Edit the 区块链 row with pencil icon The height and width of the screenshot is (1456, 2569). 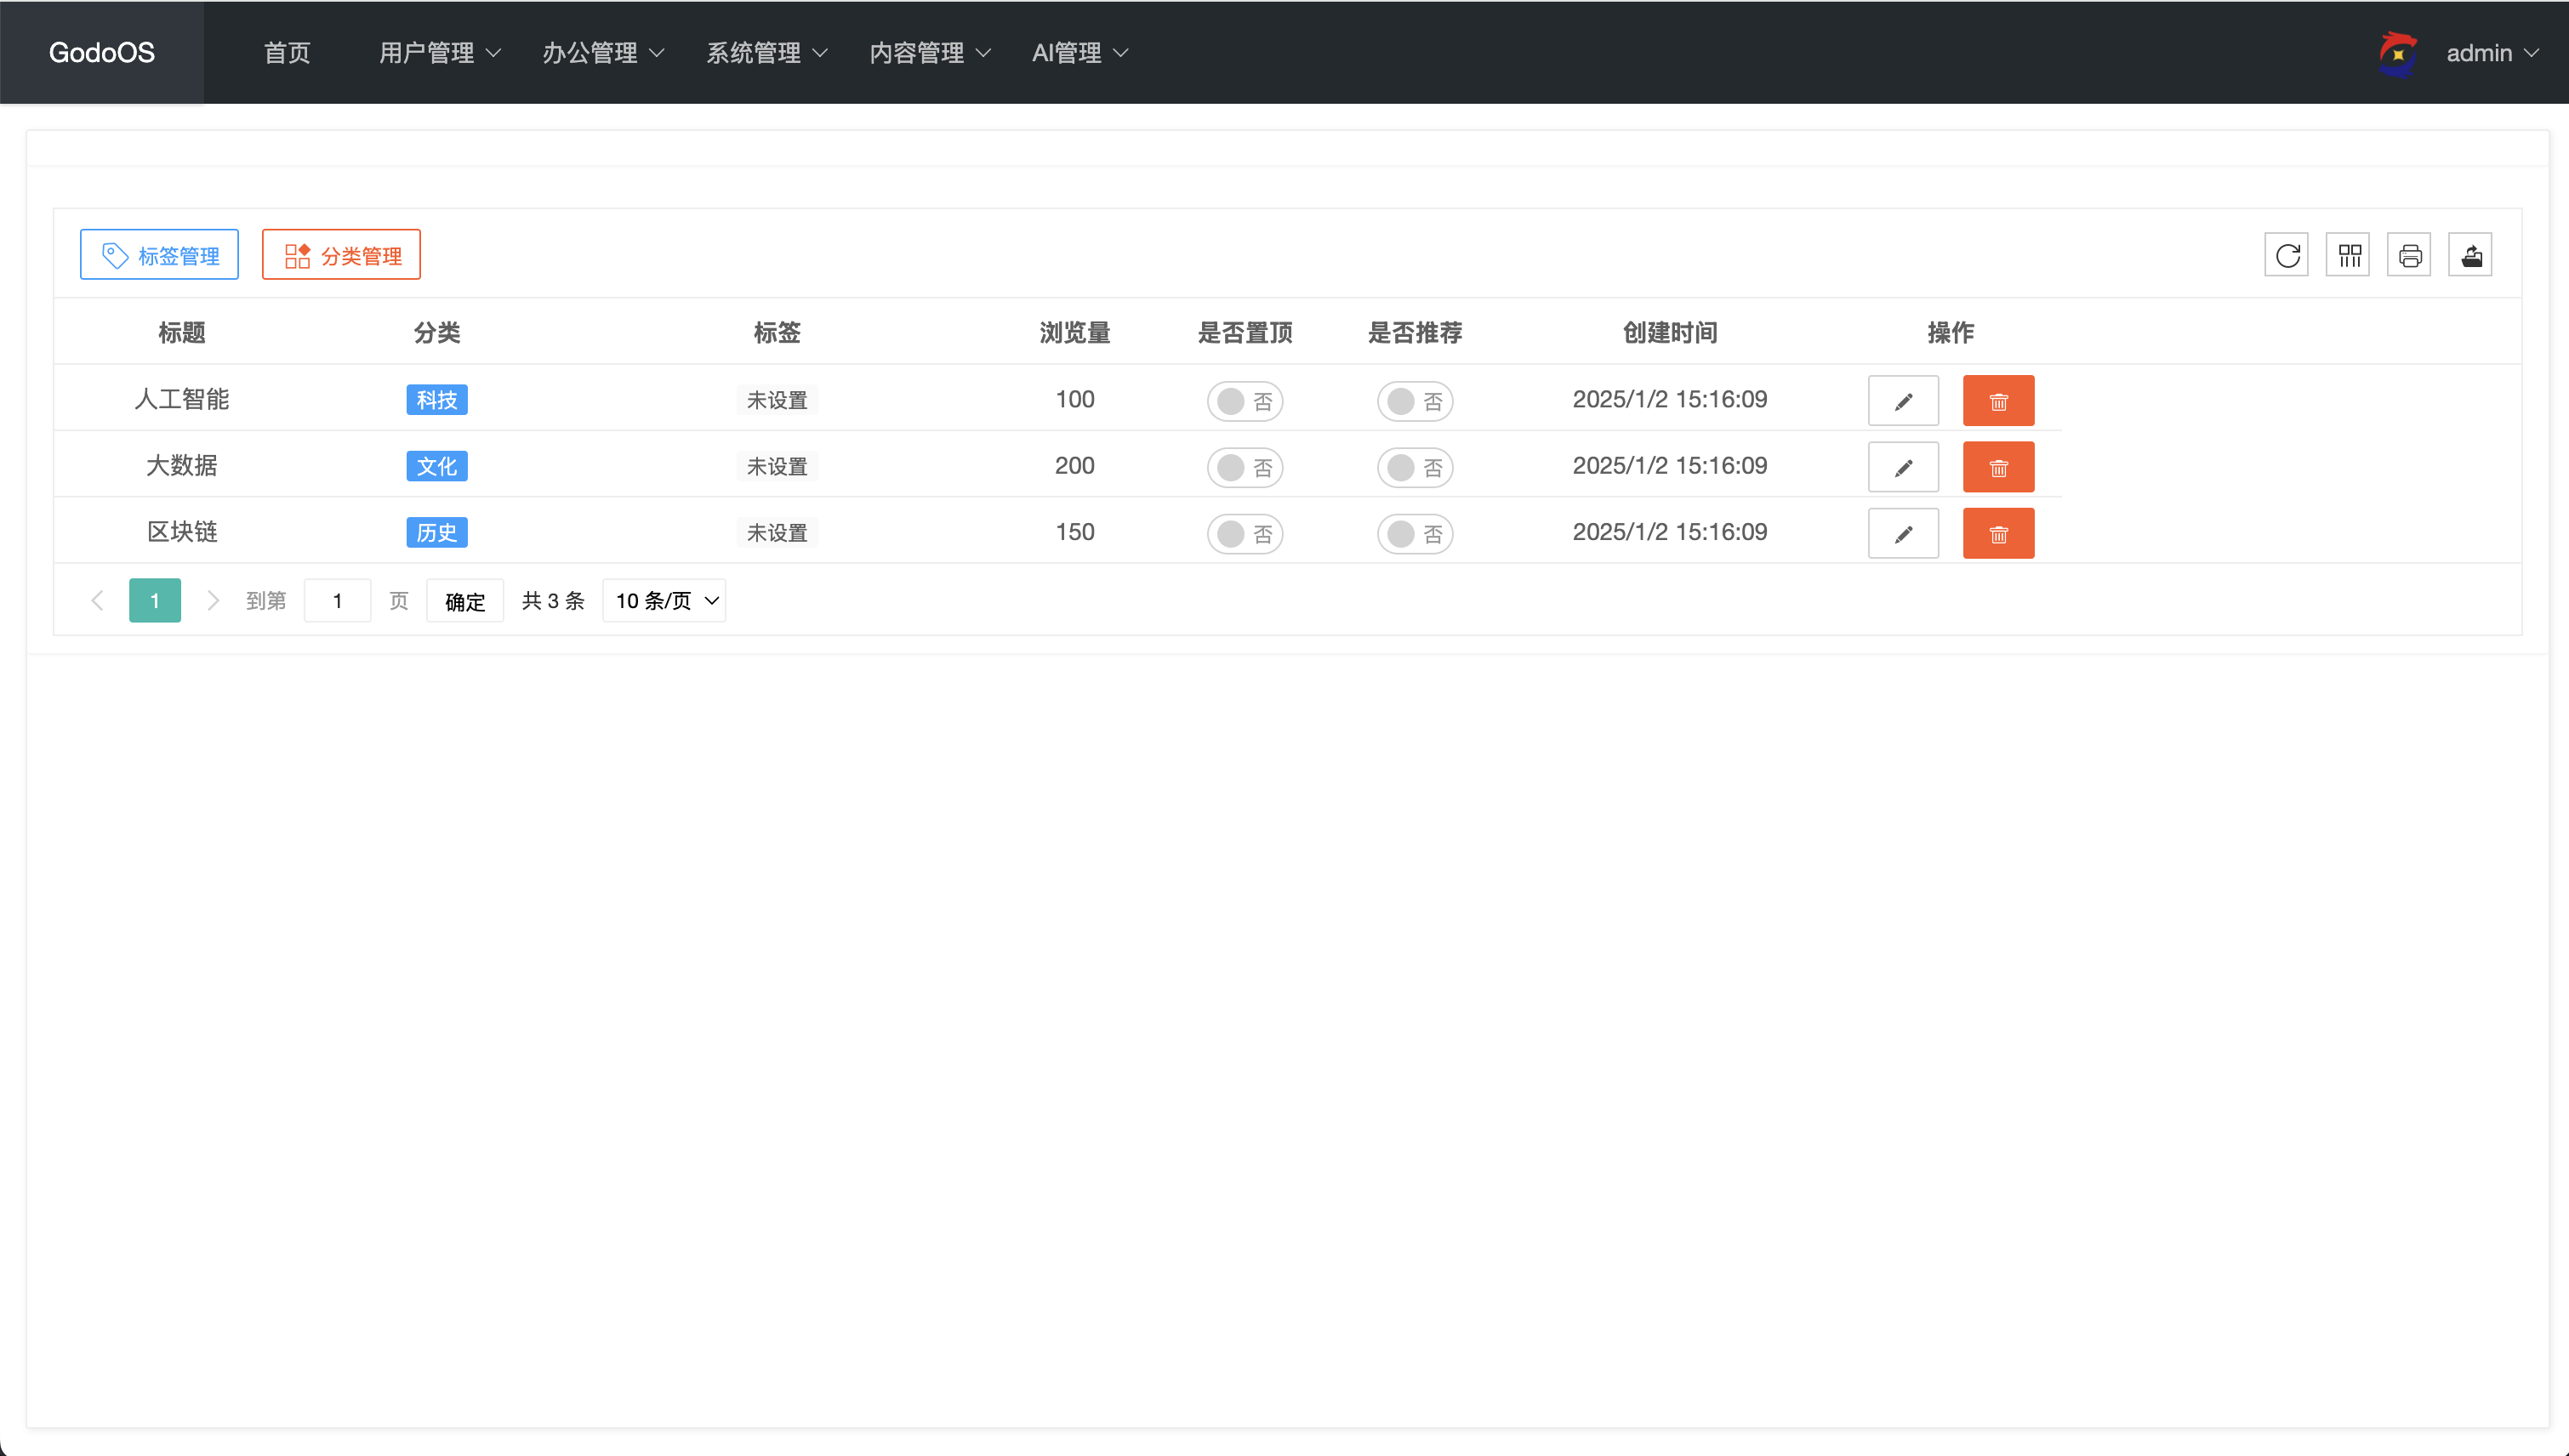[1903, 534]
